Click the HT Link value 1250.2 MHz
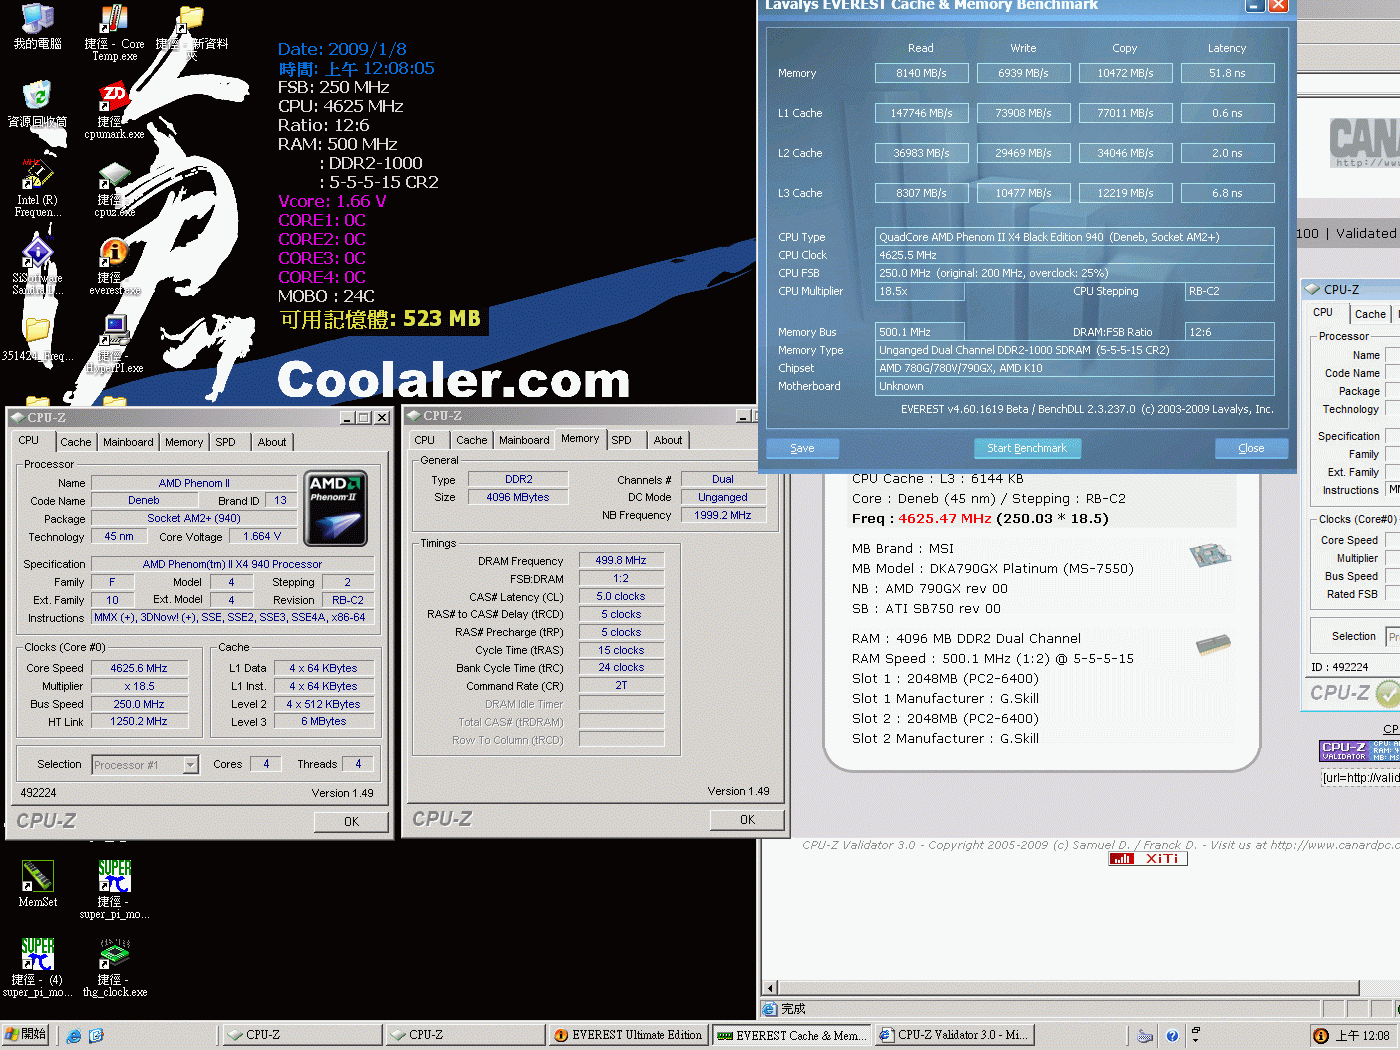Viewport: 1400px width, 1050px height. tap(139, 721)
